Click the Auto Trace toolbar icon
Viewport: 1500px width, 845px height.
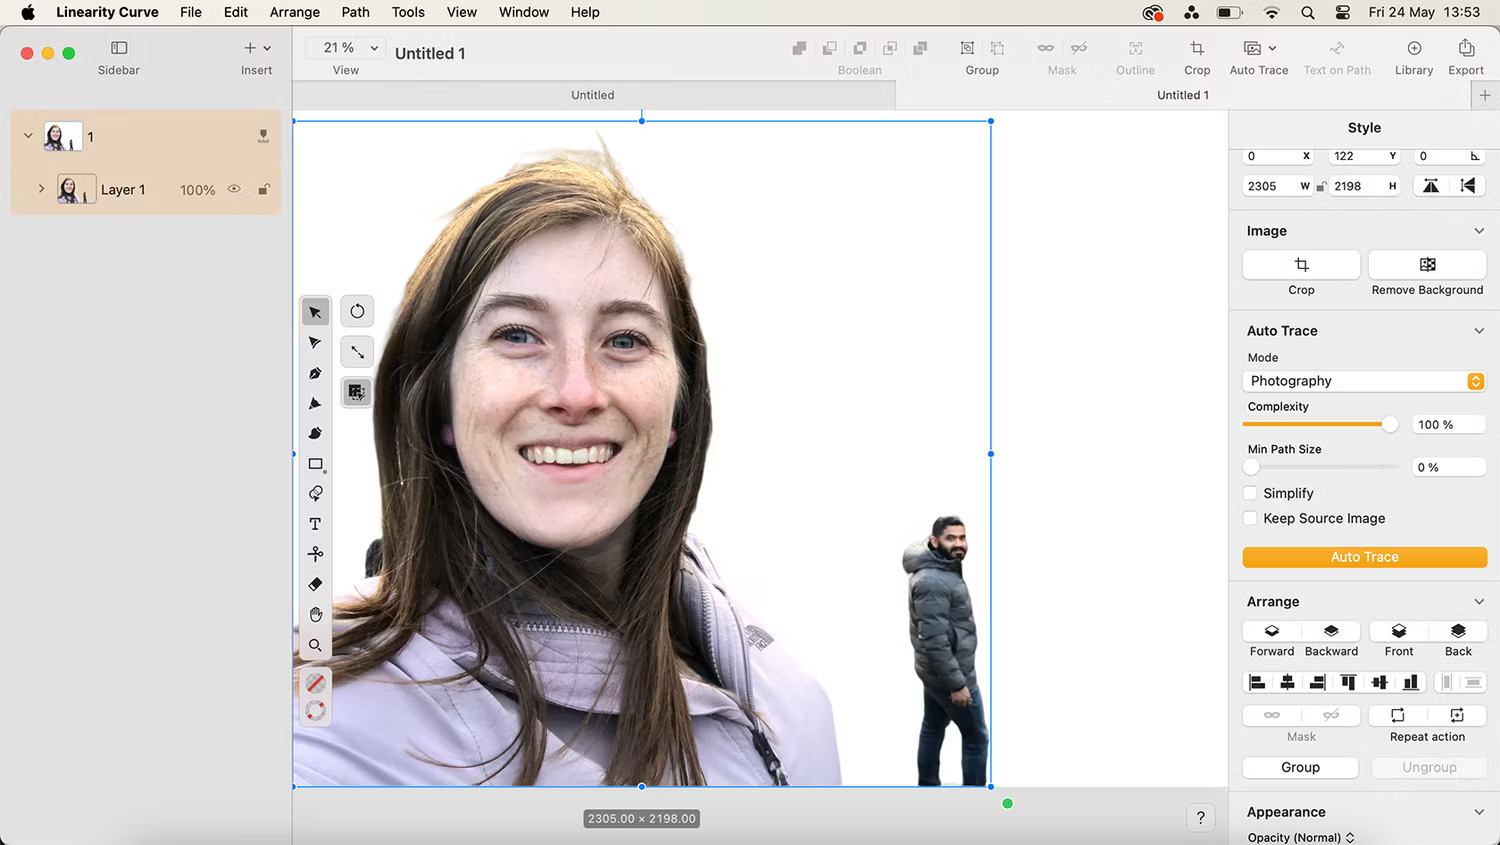click(x=1252, y=48)
